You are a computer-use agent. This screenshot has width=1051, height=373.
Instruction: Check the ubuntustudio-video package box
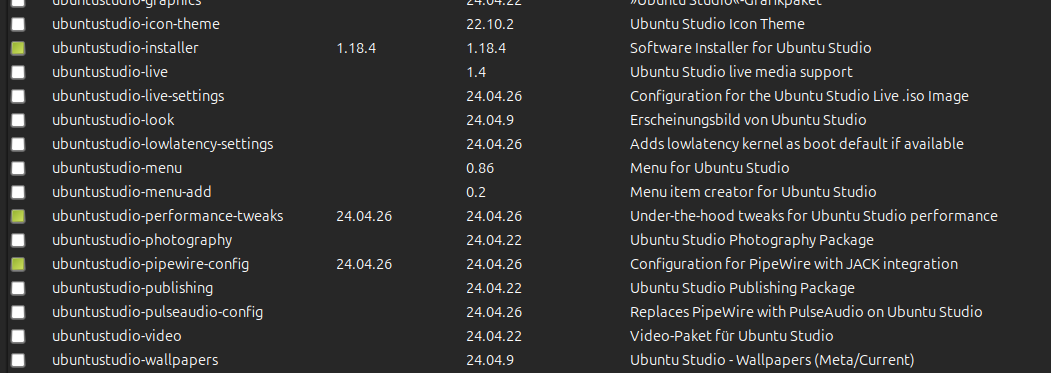click(x=18, y=336)
